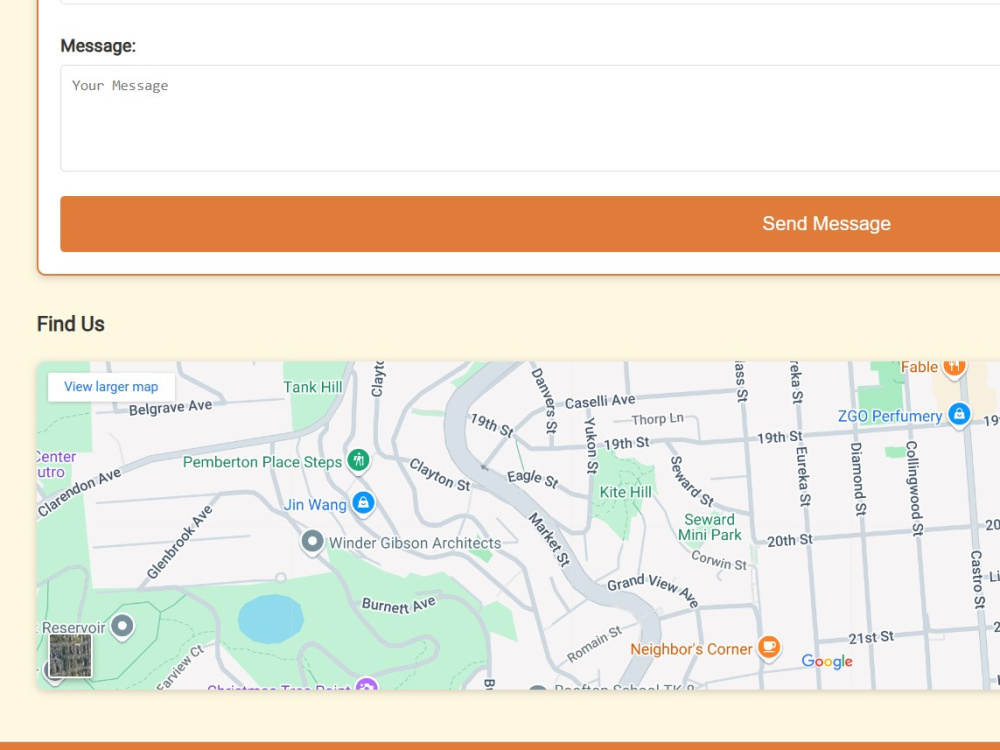Click the 20th St street label
This screenshot has height=750, width=1000.
[x=790, y=541]
